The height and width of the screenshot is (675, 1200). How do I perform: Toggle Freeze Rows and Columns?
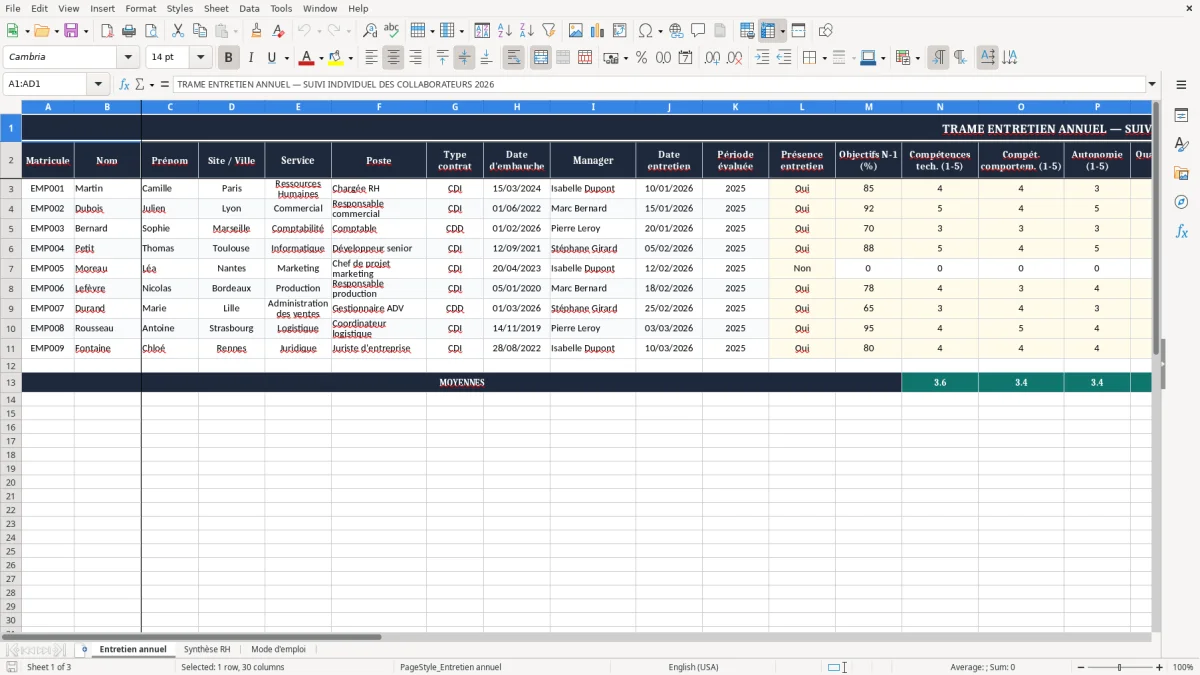click(x=768, y=31)
